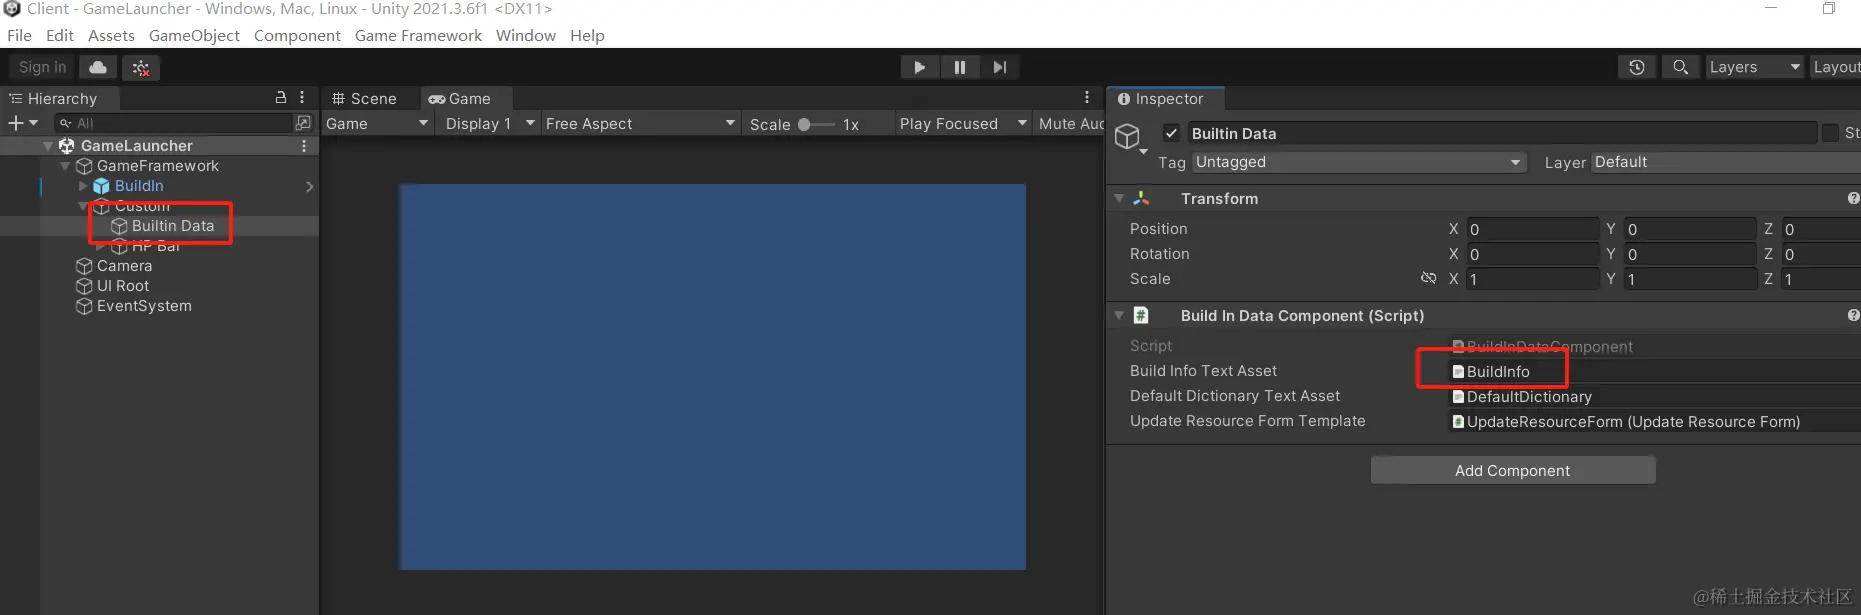1861x615 pixels.
Task: Open the Free Aspect dropdown
Action: (640, 123)
